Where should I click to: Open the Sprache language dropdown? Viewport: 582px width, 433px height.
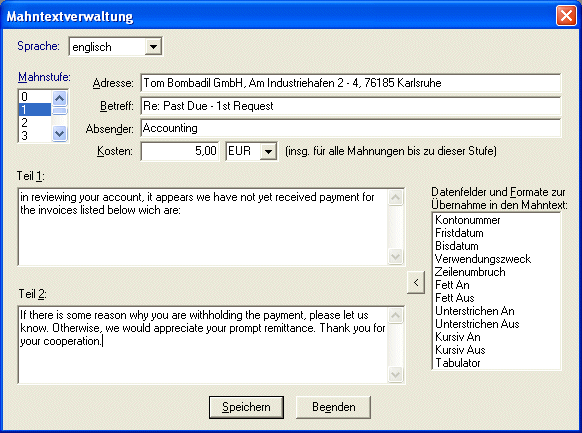point(153,47)
